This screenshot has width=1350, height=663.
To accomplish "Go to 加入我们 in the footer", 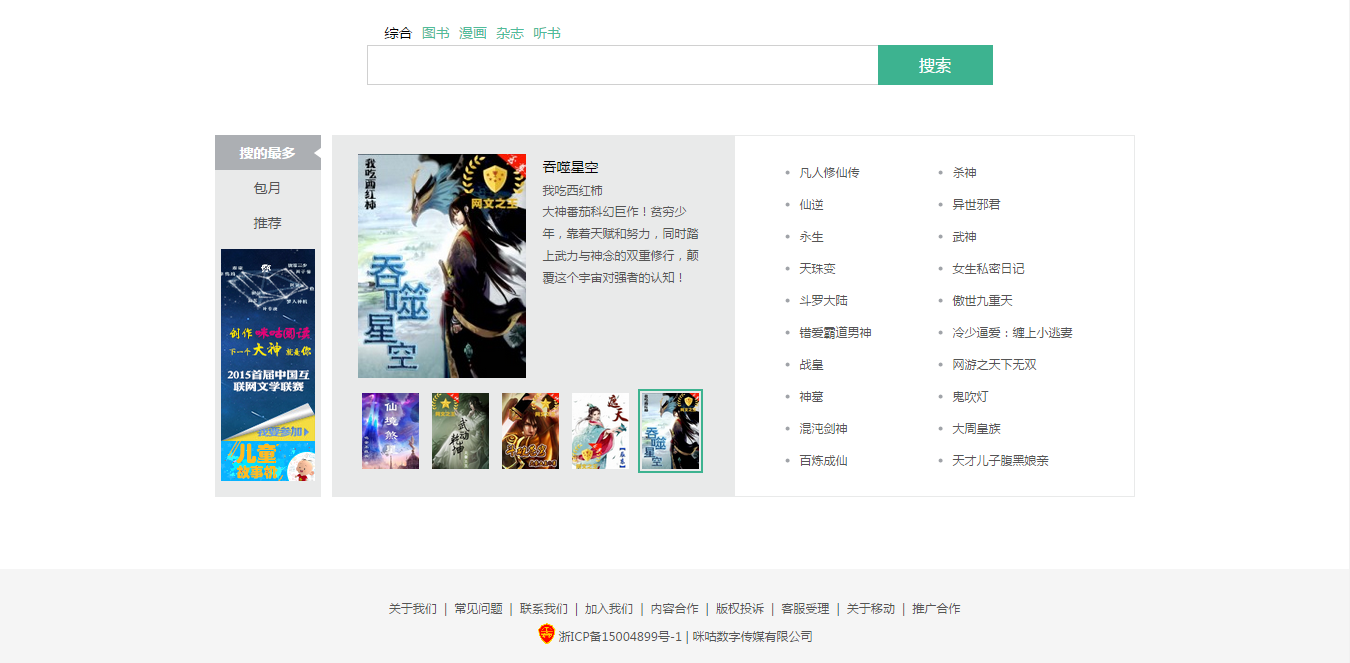I will [609, 609].
